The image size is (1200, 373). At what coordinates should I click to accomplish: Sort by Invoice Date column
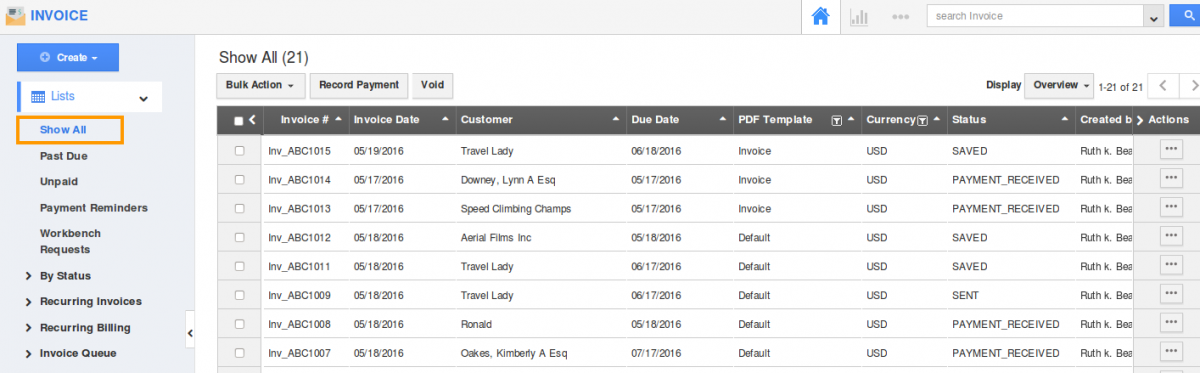pyautogui.click(x=444, y=119)
